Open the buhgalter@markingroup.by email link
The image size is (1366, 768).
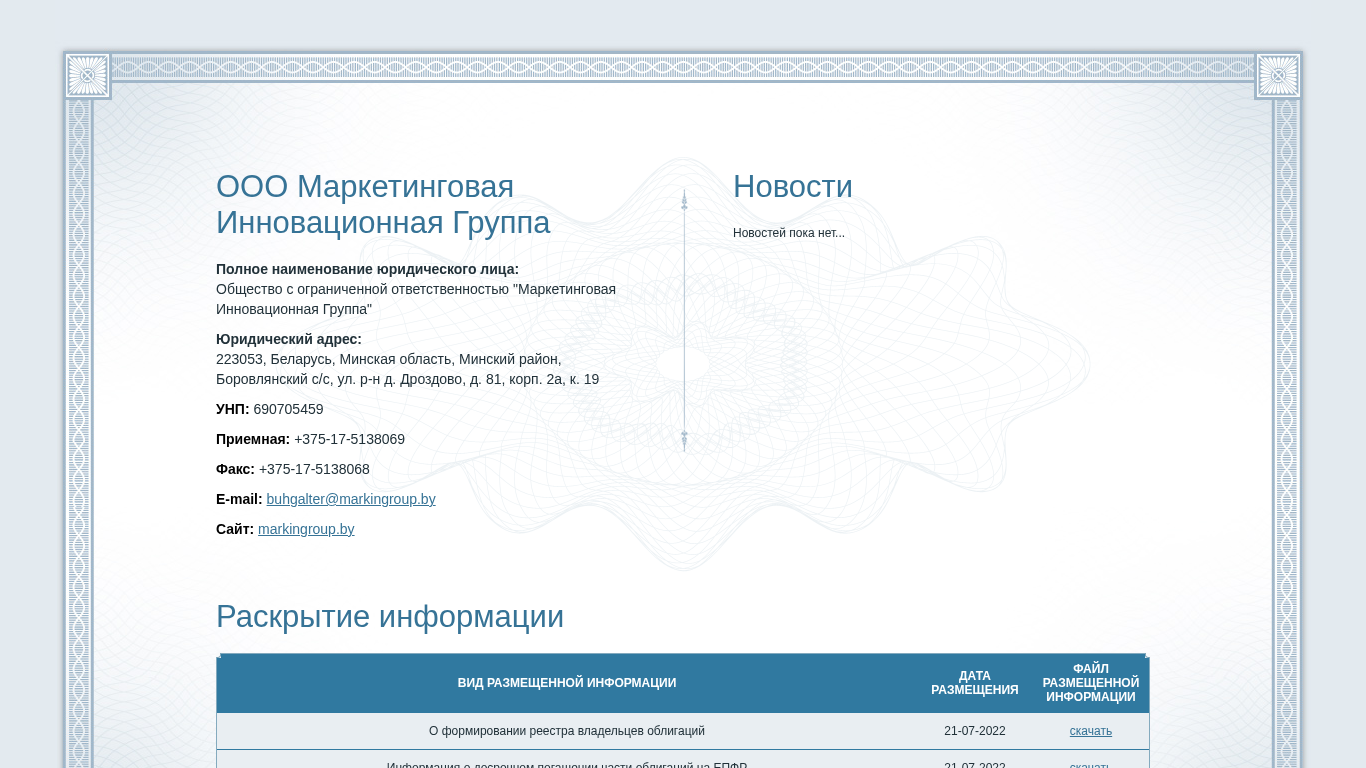tap(350, 499)
